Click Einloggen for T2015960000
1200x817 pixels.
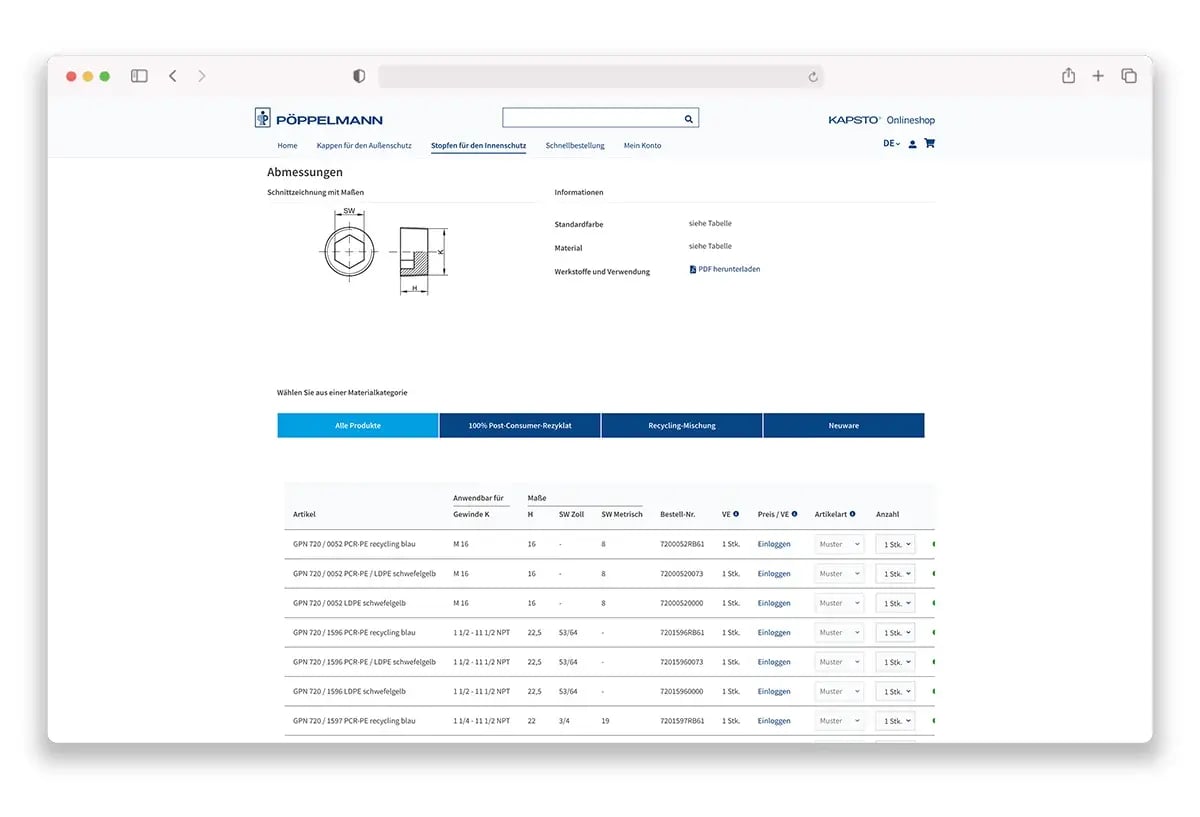(774, 692)
